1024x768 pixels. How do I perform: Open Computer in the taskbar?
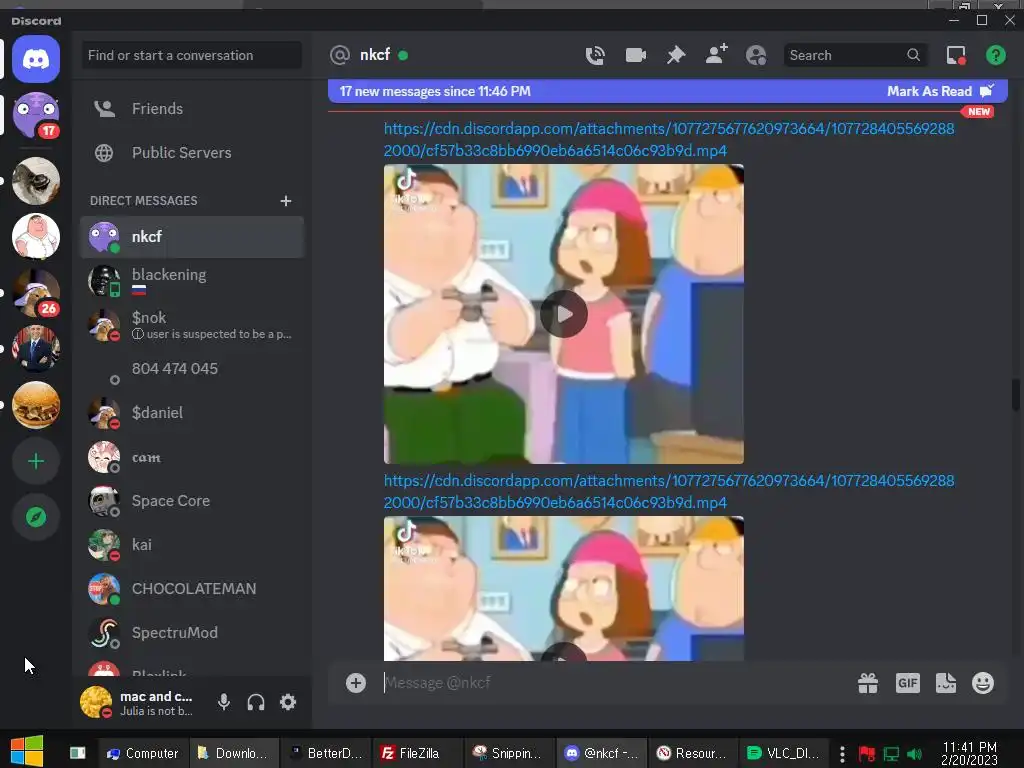click(142, 753)
